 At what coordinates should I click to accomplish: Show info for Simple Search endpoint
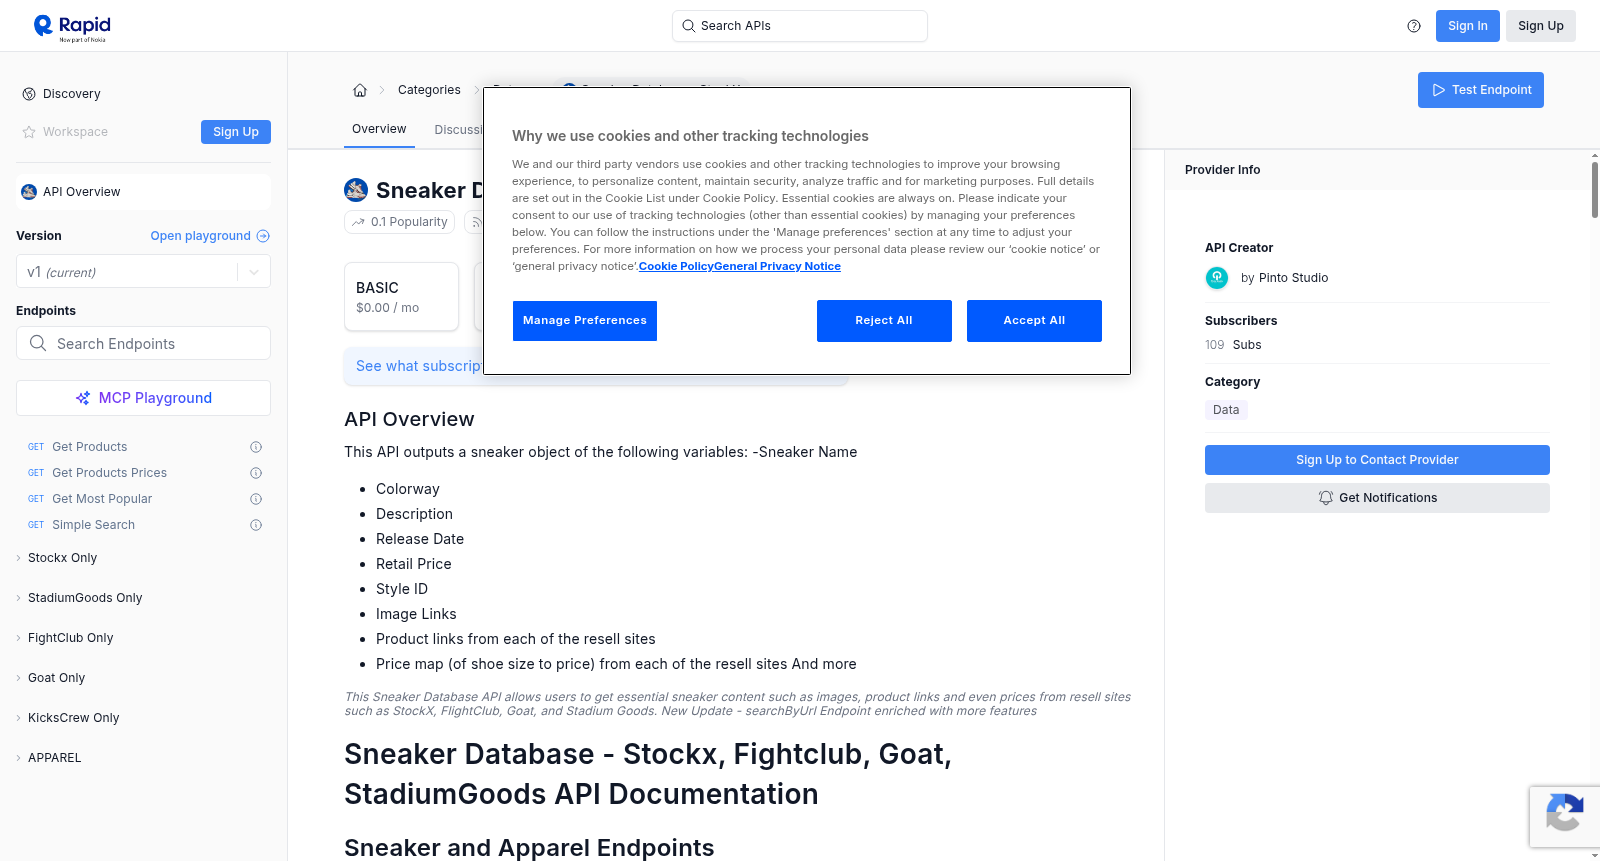[x=256, y=525]
